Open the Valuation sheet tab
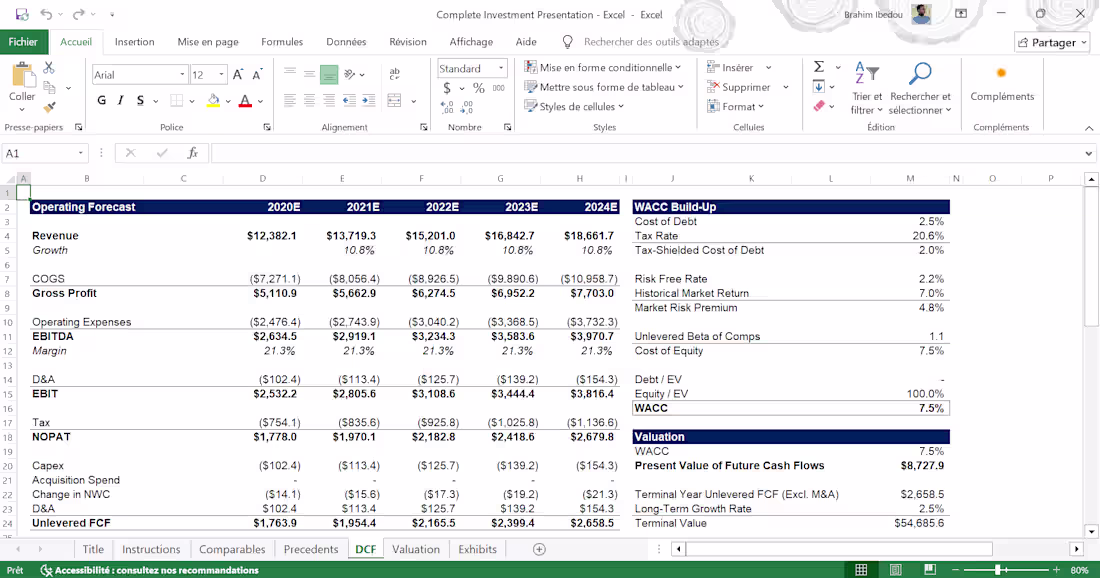The height and width of the screenshot is (578, 1100). coord(415,549)
